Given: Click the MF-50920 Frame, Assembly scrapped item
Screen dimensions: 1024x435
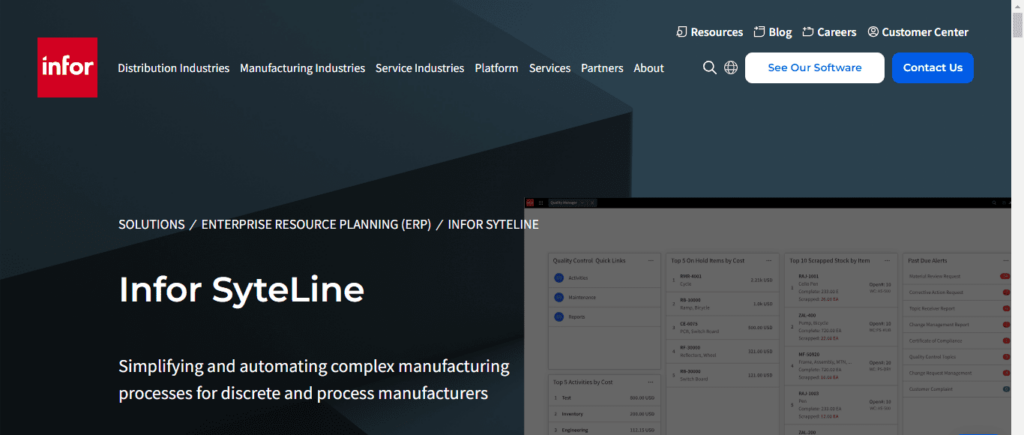Looking at the screenshot, I should [x=839, y=366].
